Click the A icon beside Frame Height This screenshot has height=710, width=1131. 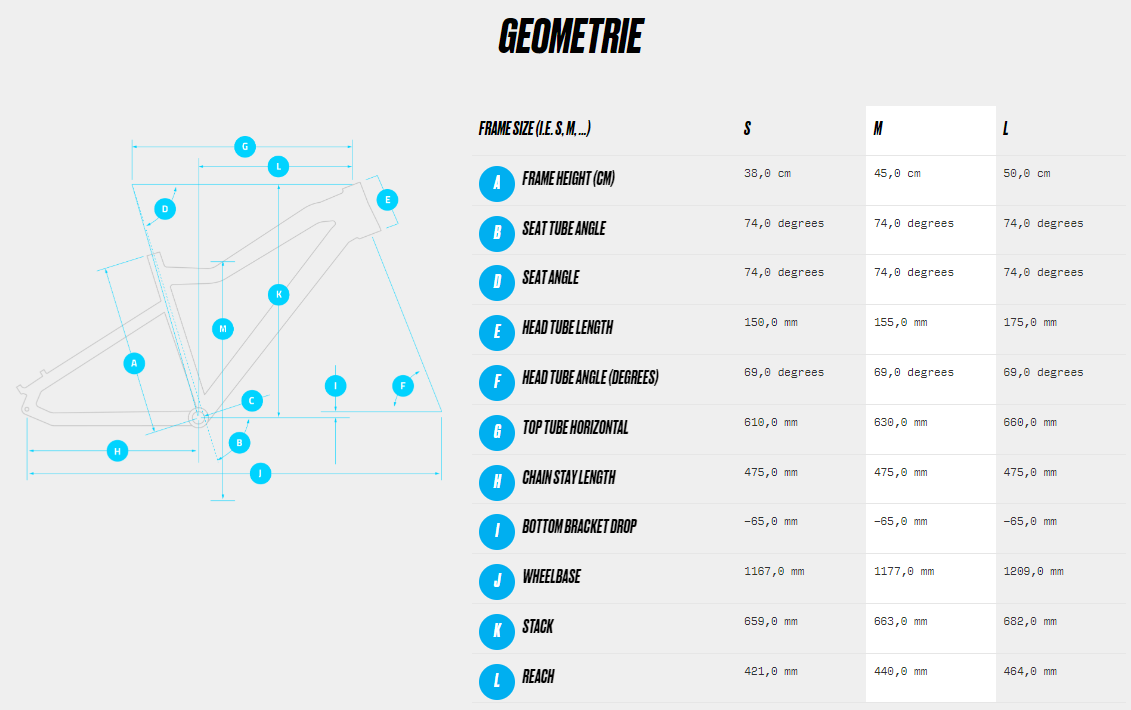point(496,183)
